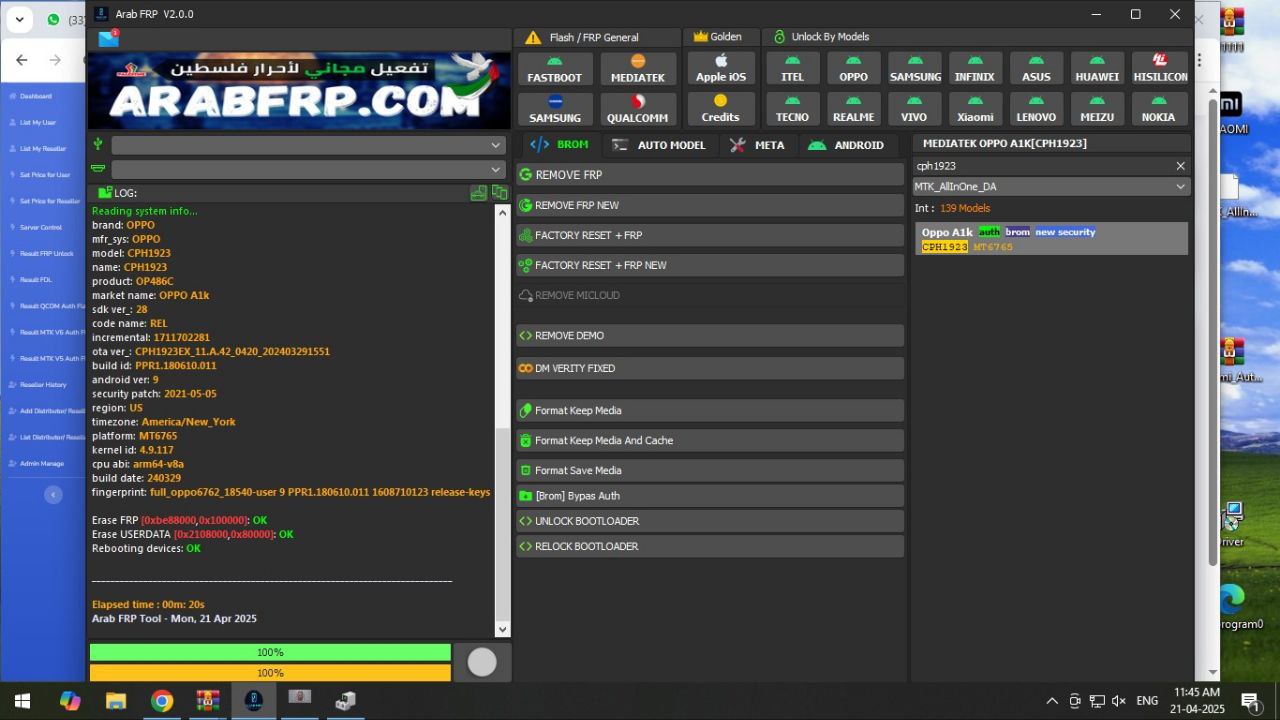Open the Credits button
This screenshot has height=720, width=1280.
[x=720, y=109]
